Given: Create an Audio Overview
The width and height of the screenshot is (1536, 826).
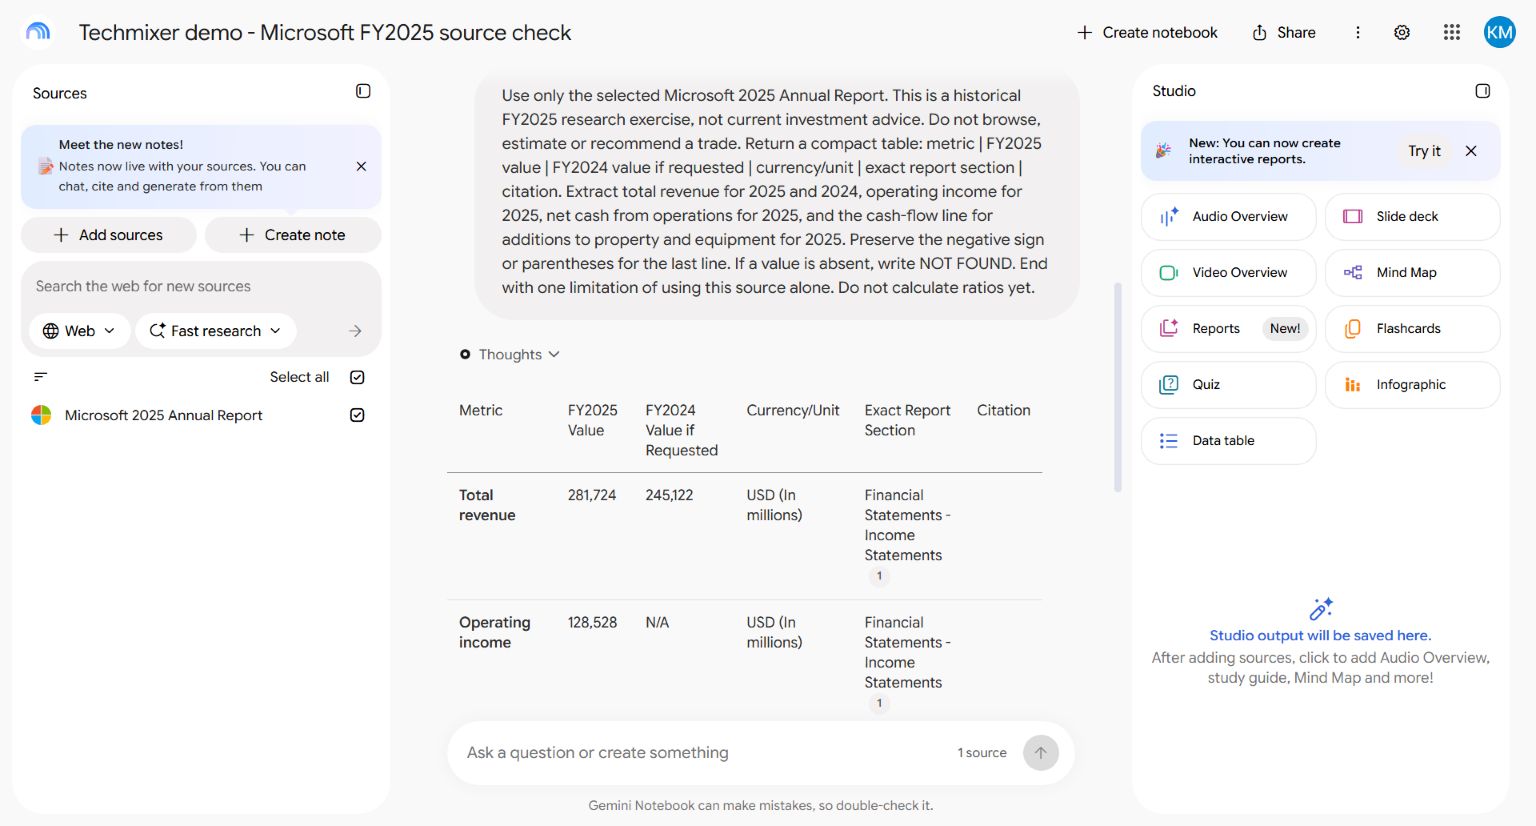Looking at the screenshot, I should 1228,217.
